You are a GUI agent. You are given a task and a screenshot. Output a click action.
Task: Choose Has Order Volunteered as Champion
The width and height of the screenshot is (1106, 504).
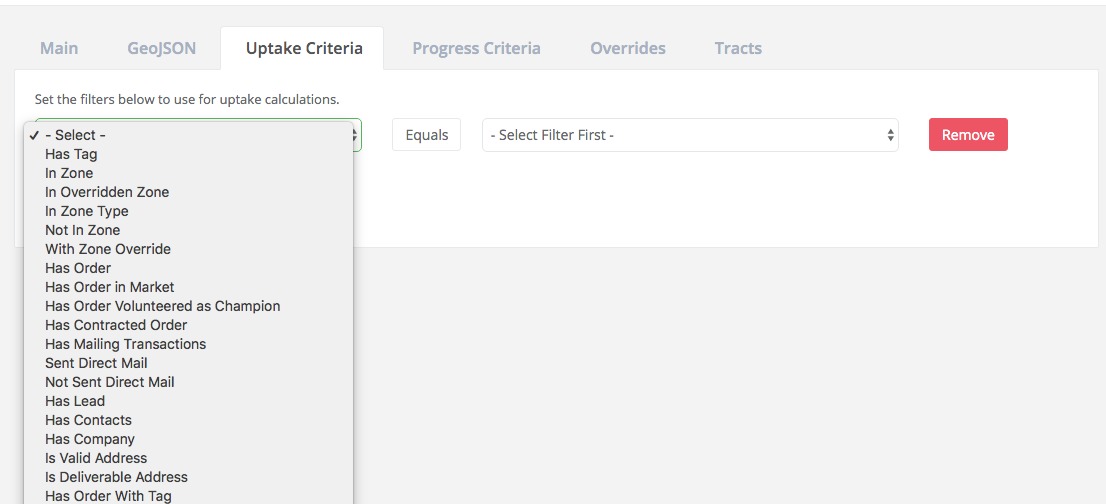pyautogui.click(x=162, y=306)
